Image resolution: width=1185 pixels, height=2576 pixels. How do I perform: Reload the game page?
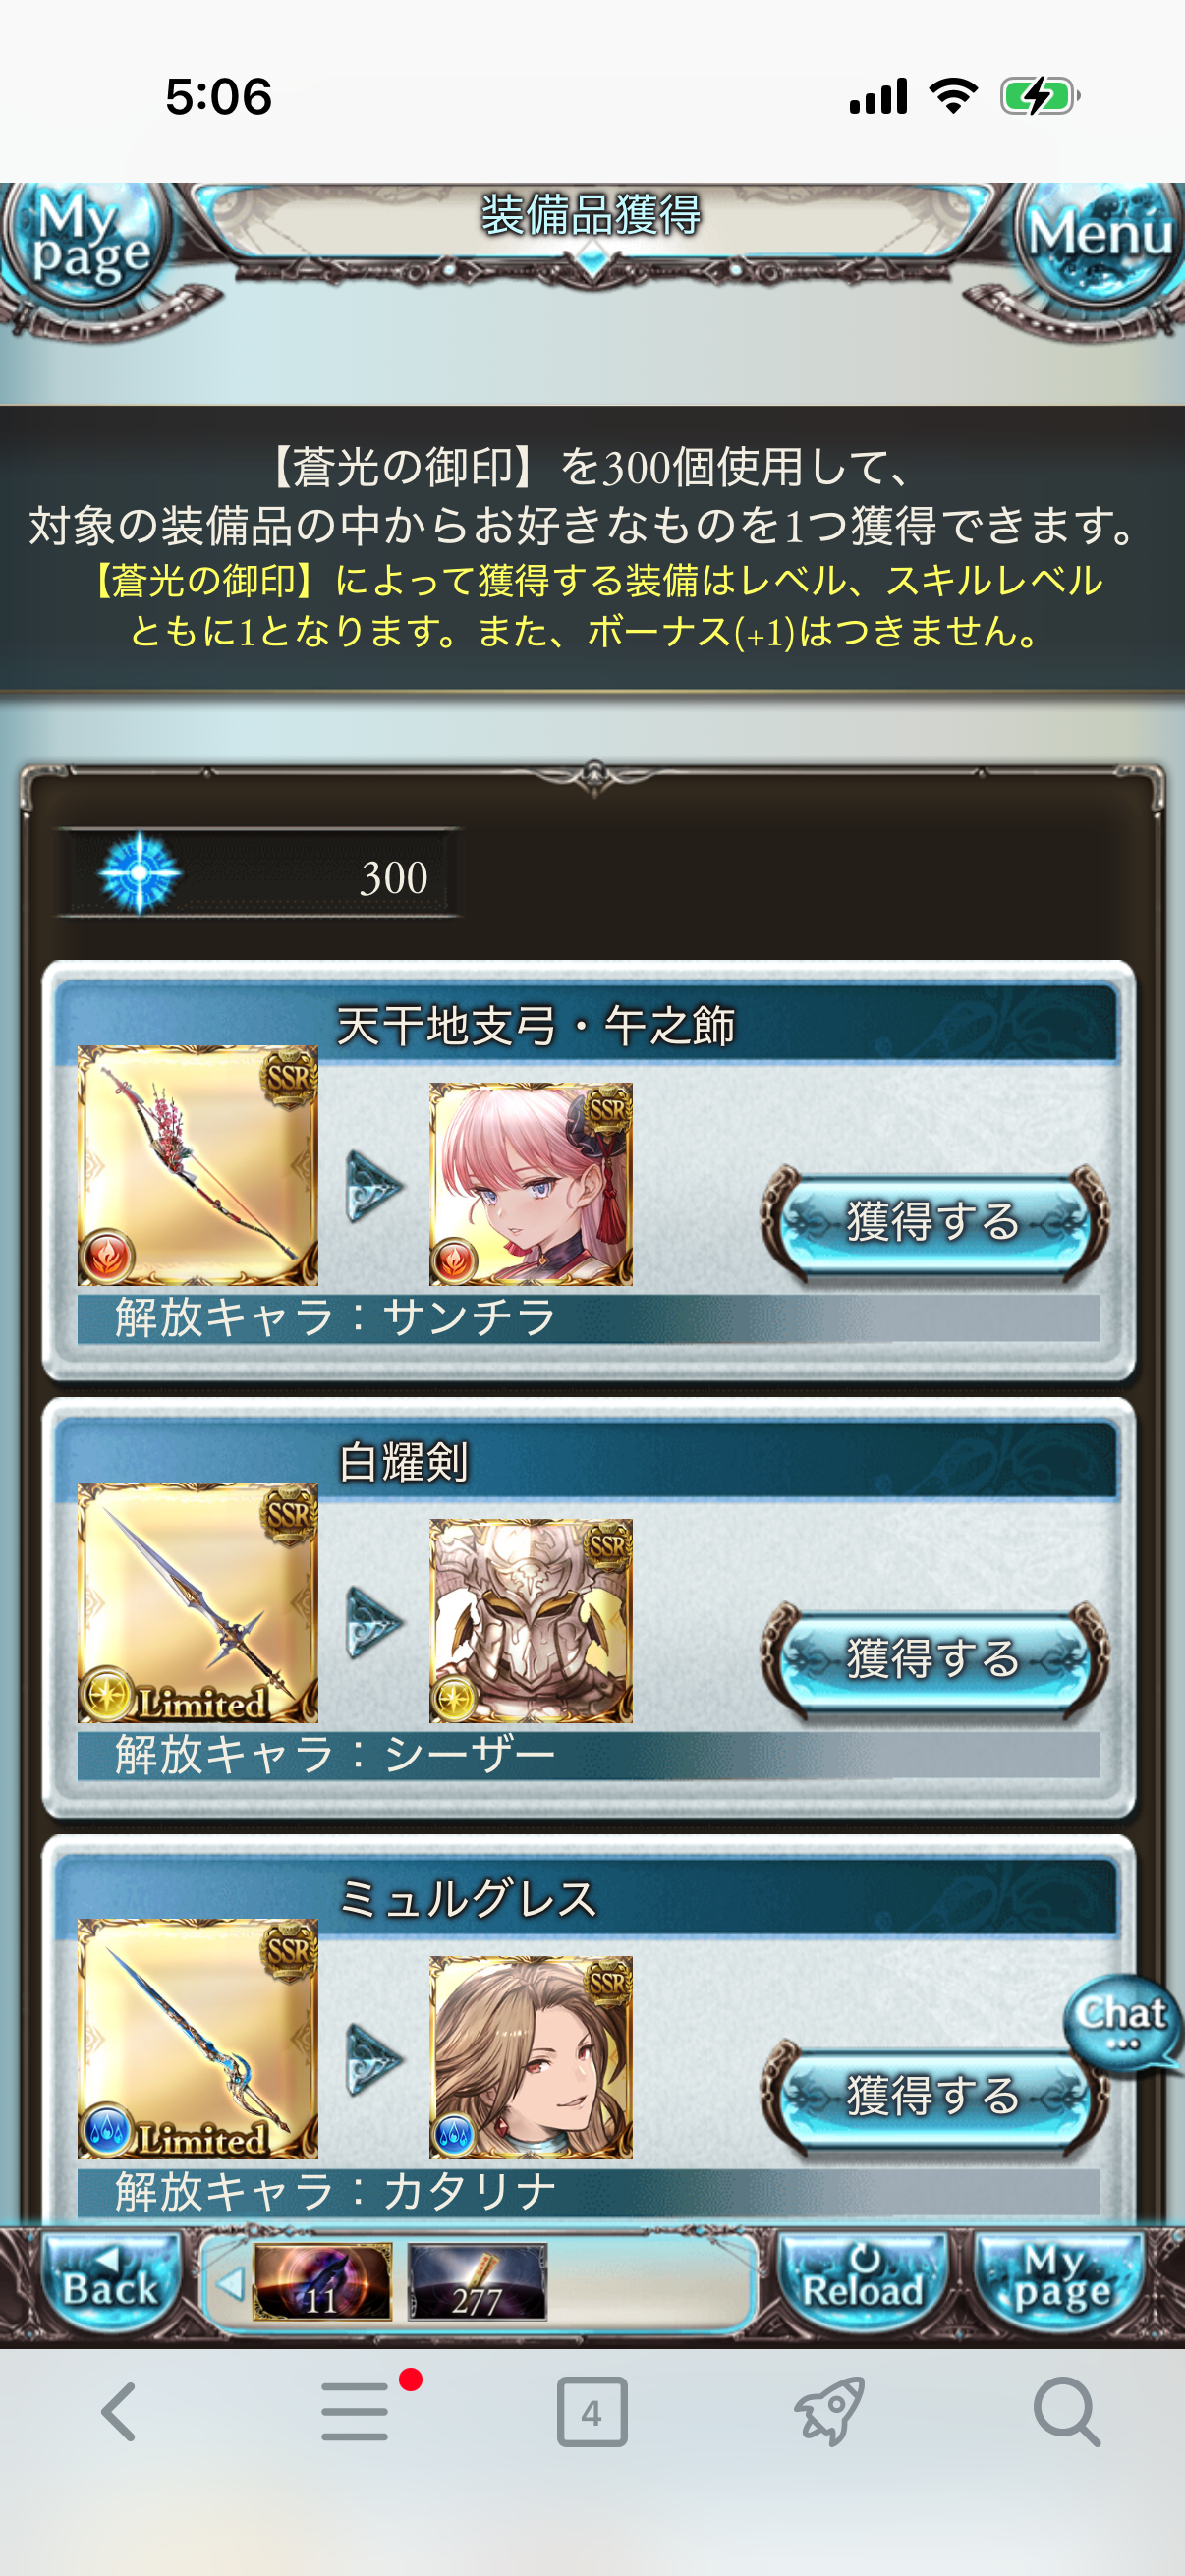(x=862, y=2276)
